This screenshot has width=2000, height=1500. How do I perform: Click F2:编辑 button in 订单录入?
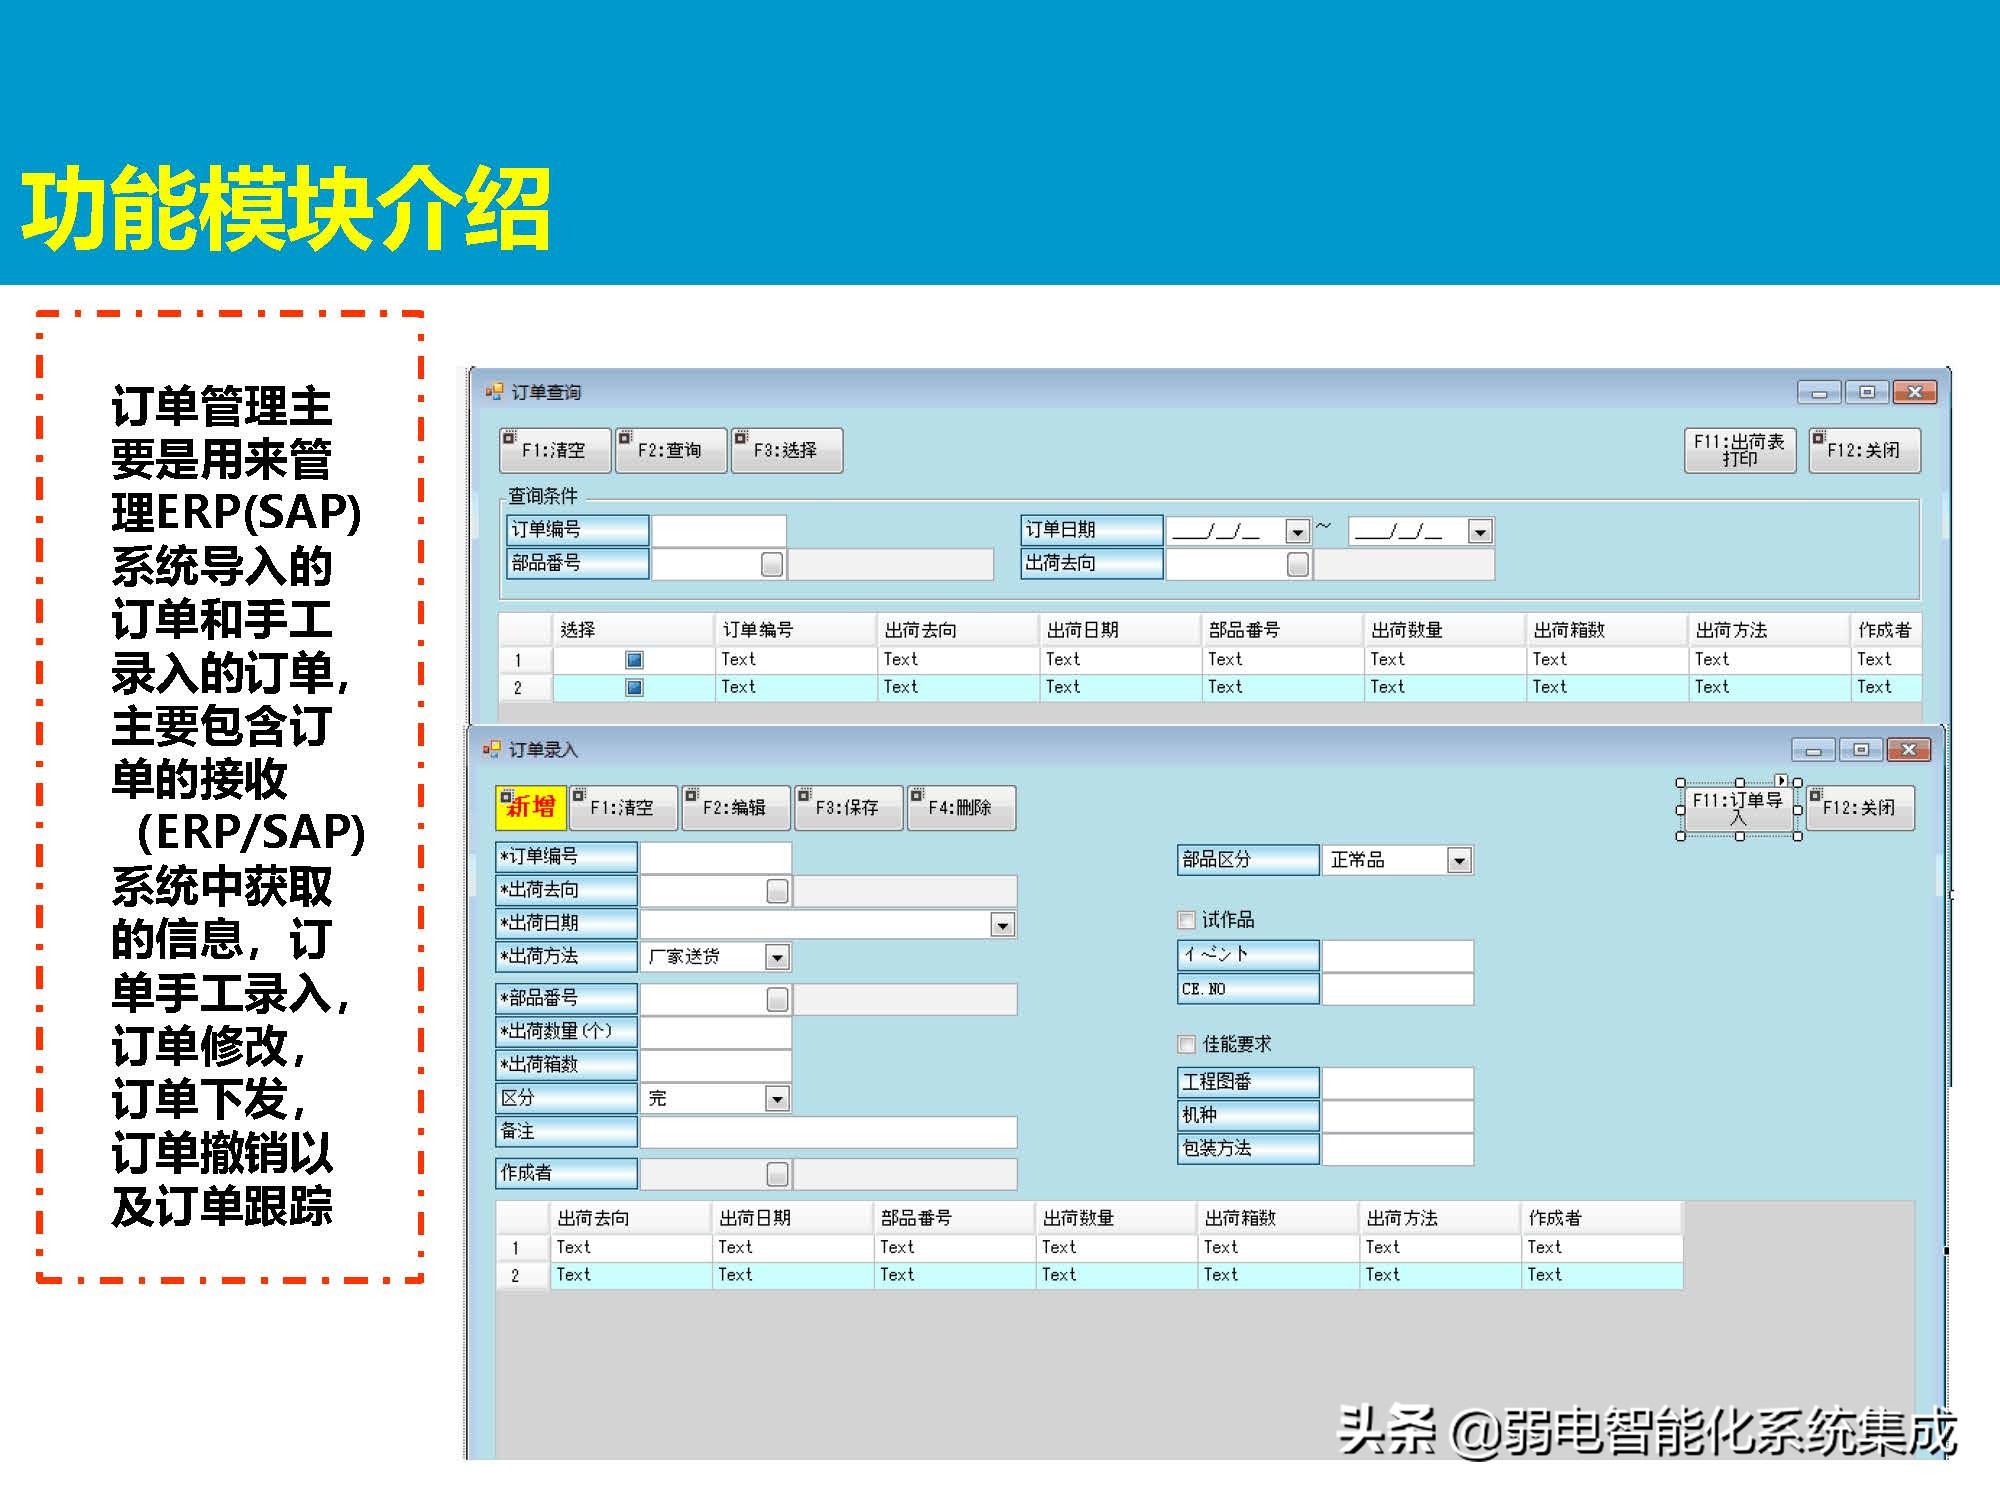pyautogui.click(x=736, y=807)
